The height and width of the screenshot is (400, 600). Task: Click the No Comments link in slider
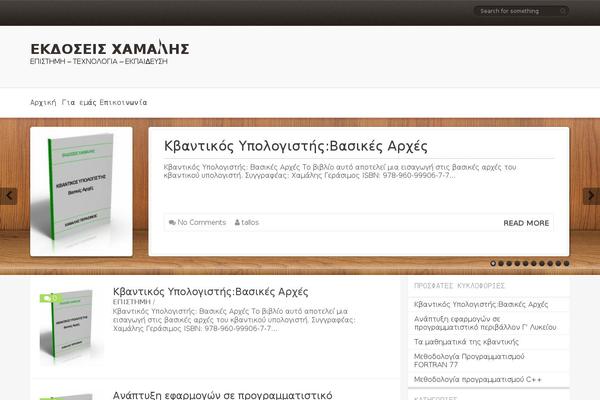(202, 222)
